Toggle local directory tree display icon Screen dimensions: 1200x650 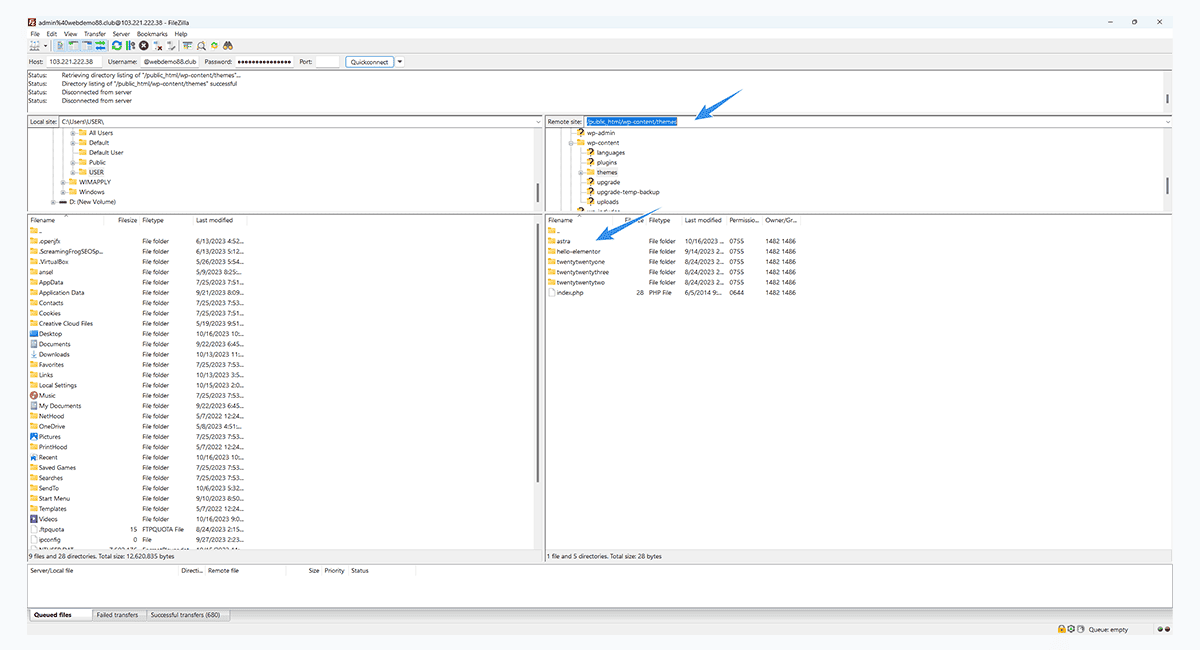74,46
